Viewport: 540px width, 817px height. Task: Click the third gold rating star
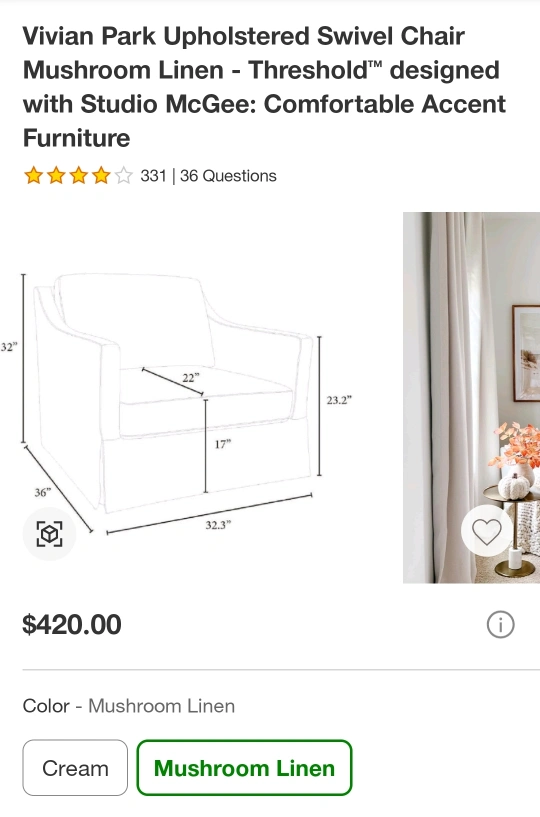[78, 176]
